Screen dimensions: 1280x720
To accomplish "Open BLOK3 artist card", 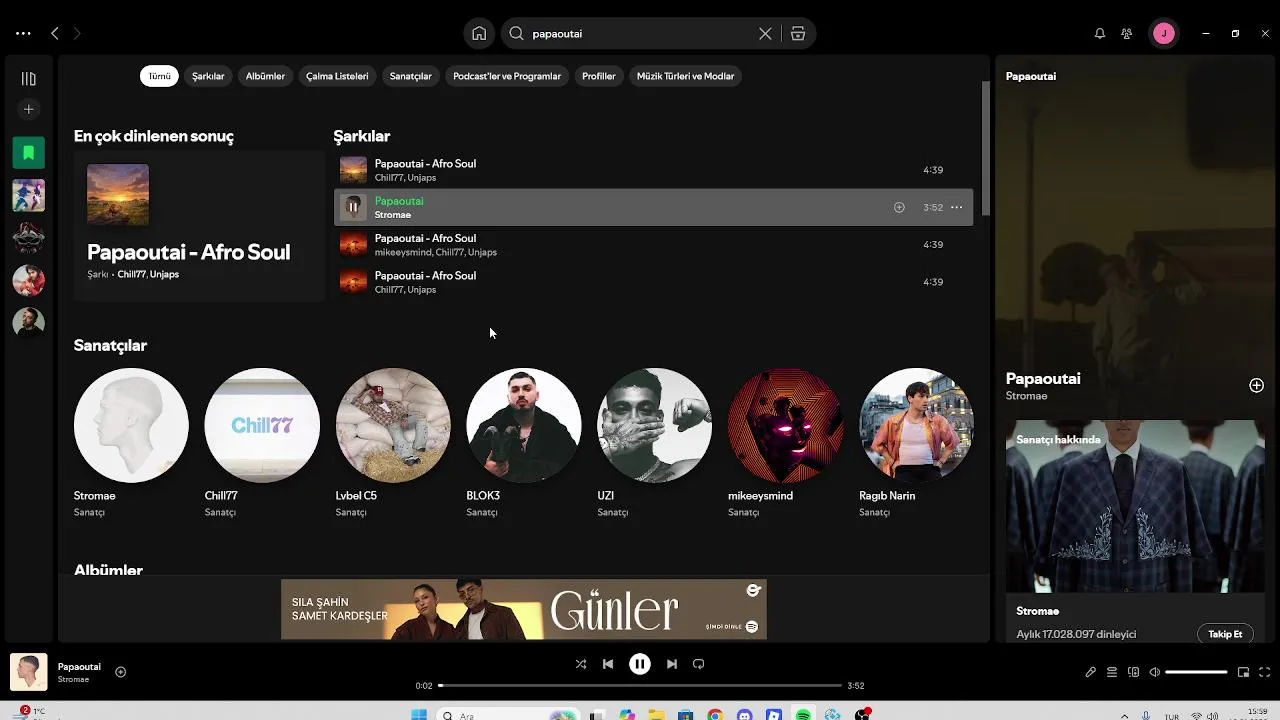I will click(x=524, y=444).
